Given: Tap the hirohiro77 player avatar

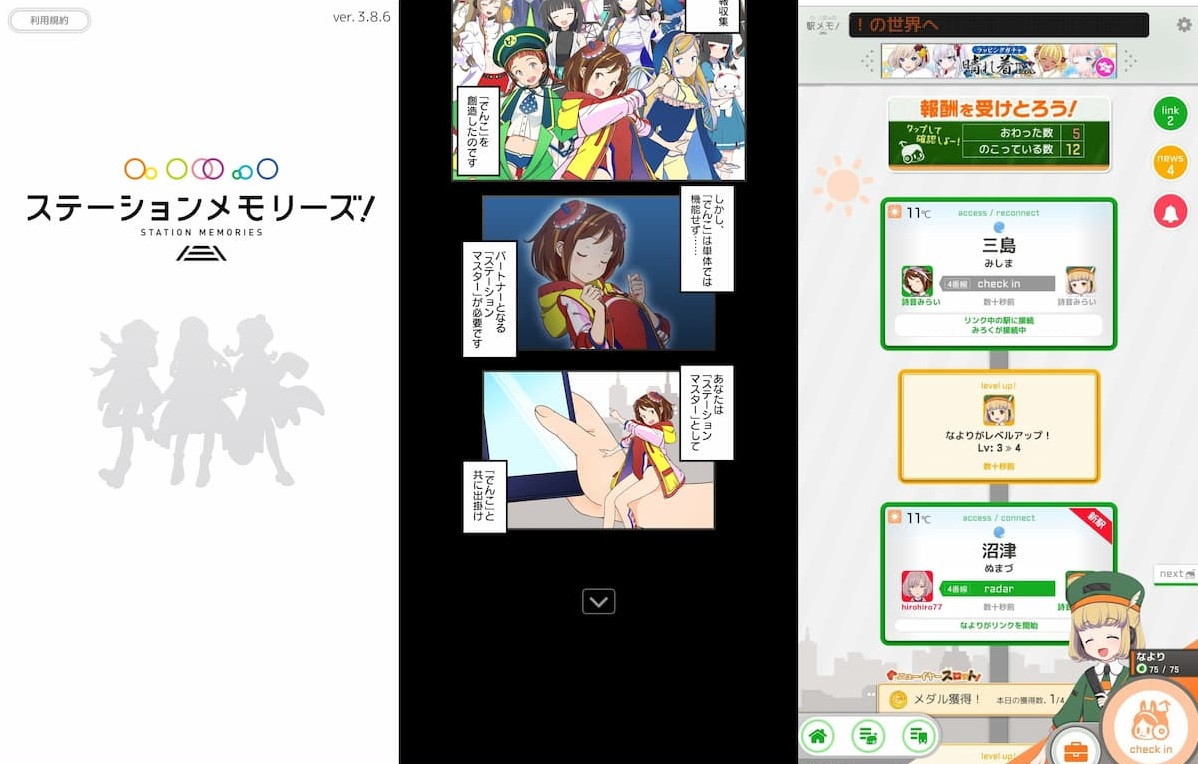Looking at the screenshot, I should [917, 586].
